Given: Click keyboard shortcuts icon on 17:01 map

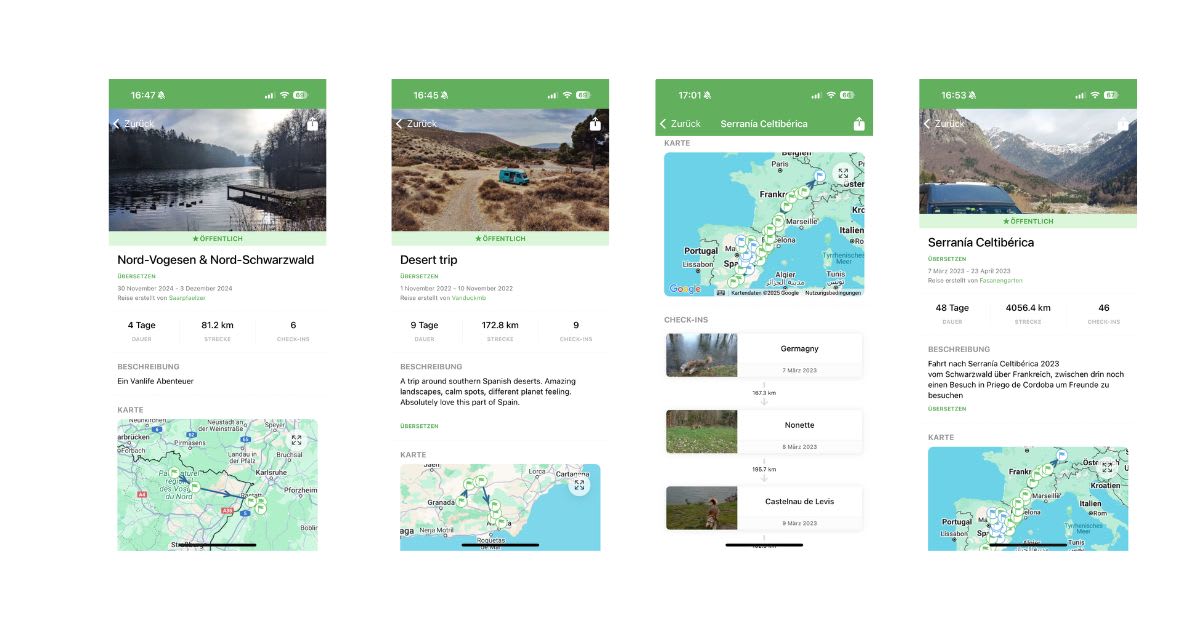Looking at the screenshot, I should [721, 292].
